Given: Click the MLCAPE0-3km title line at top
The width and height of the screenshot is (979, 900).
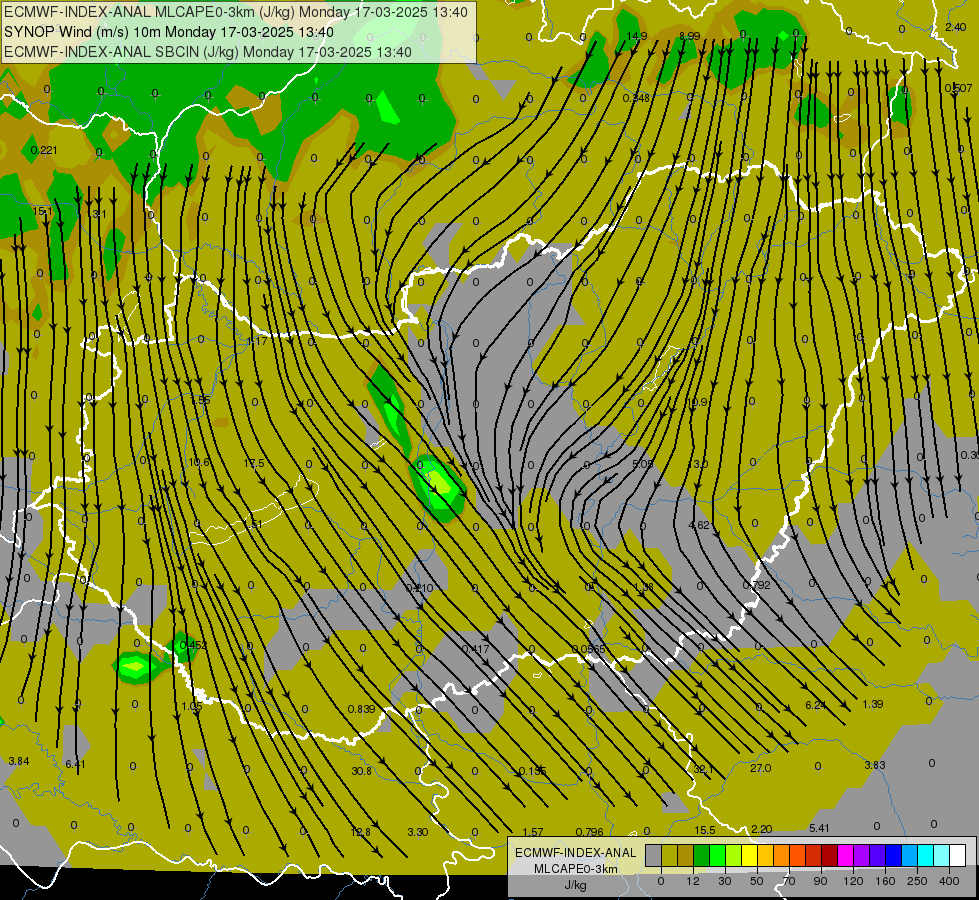Looking at the screenshot, I should click(236, 12).
